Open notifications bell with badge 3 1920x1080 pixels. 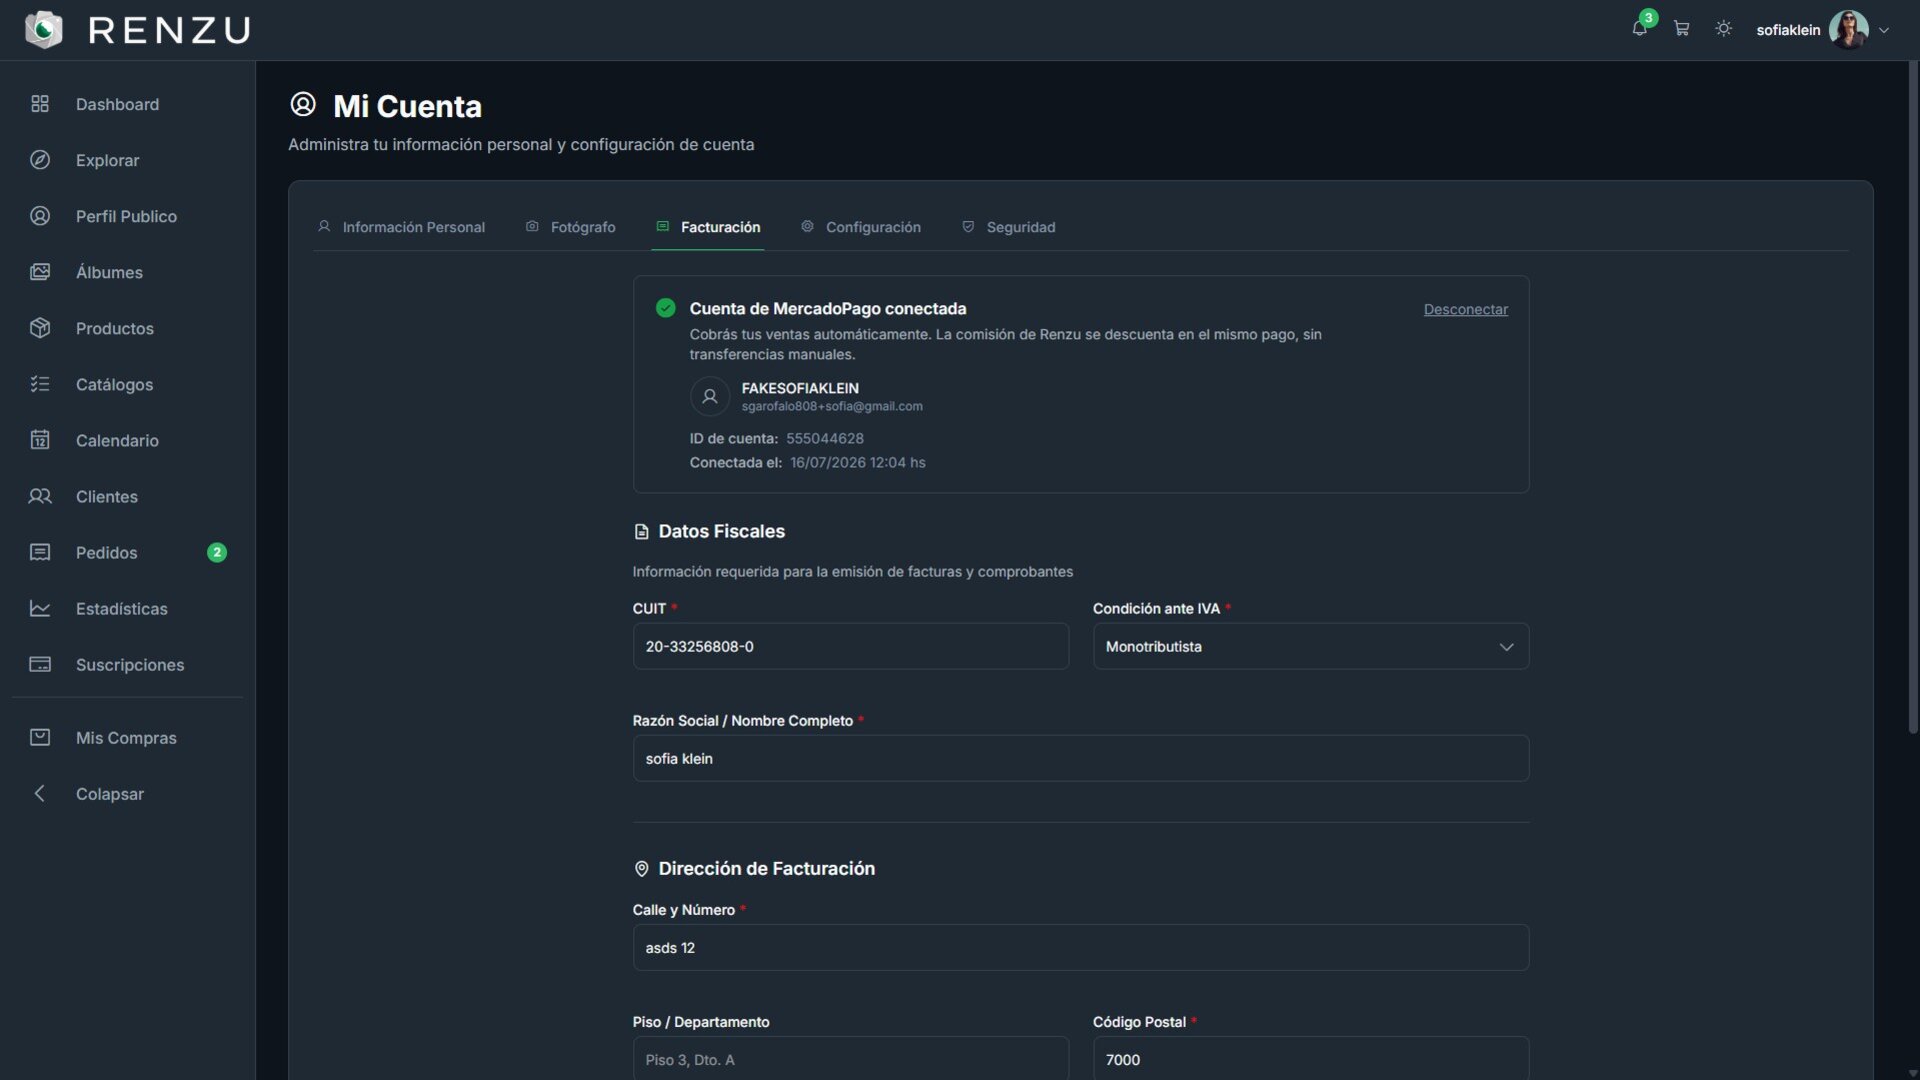1639,29
